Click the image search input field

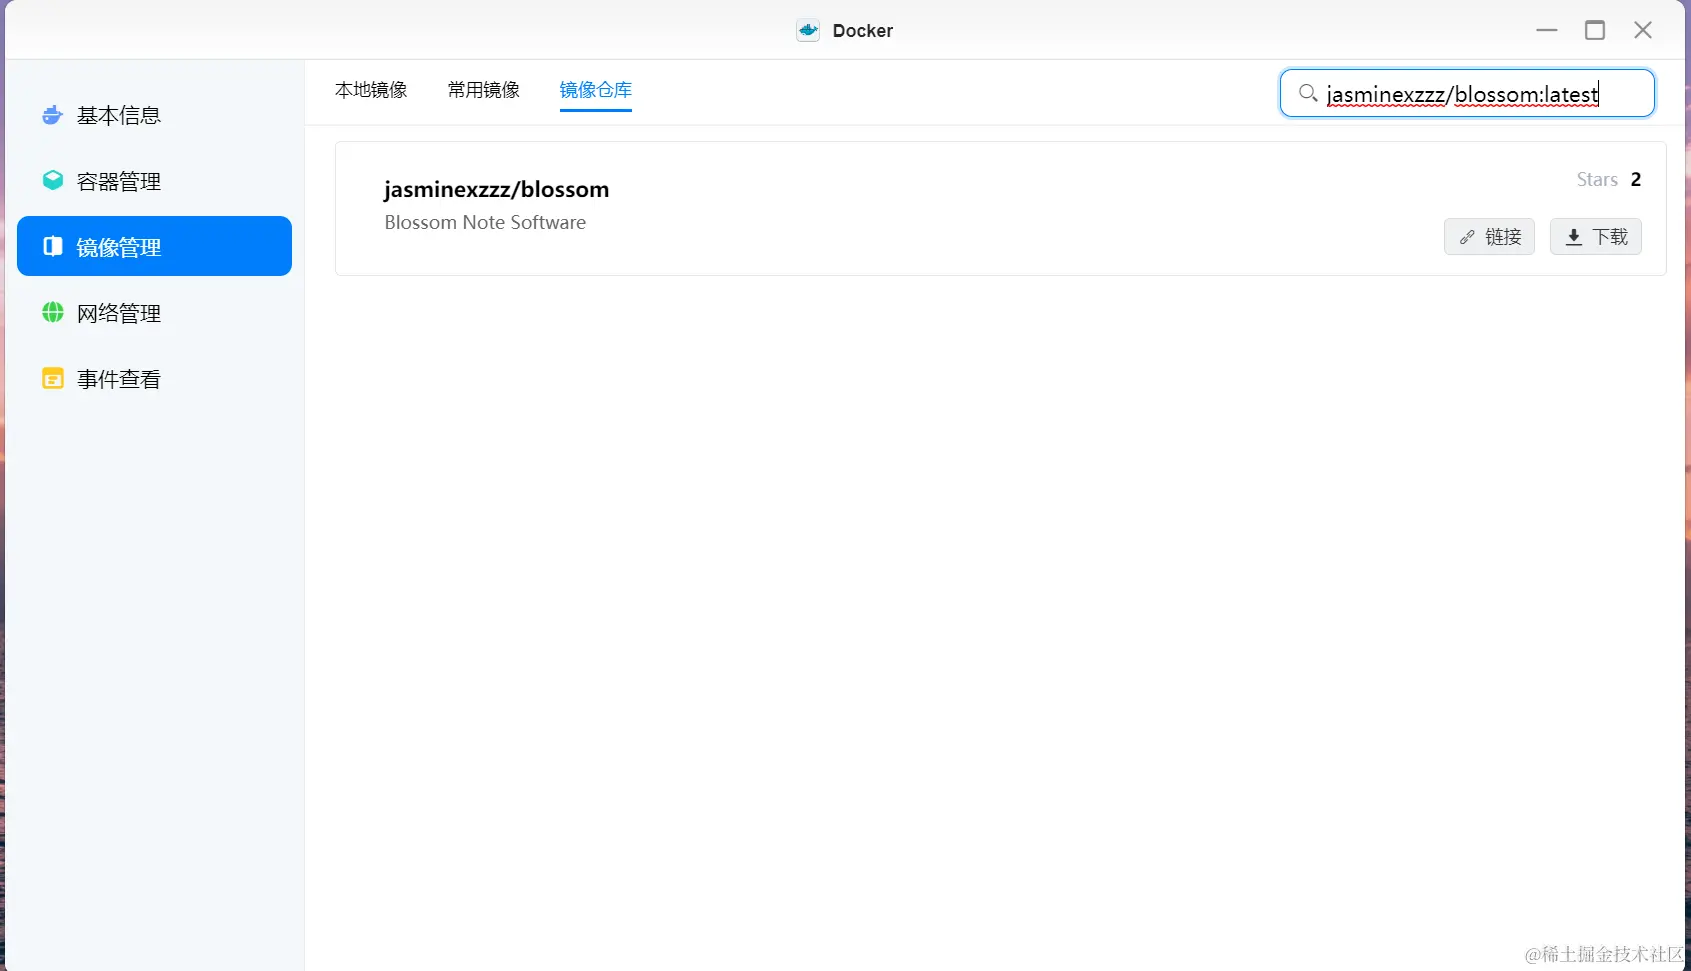1467,93
